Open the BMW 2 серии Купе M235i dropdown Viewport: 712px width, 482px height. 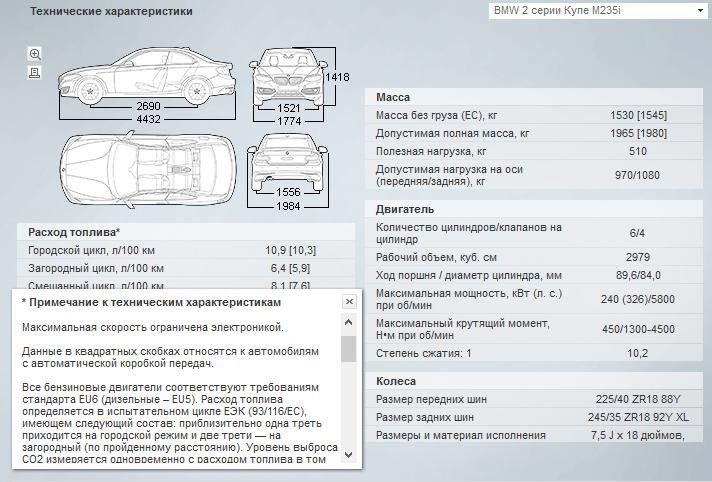(x=598, y=11)
